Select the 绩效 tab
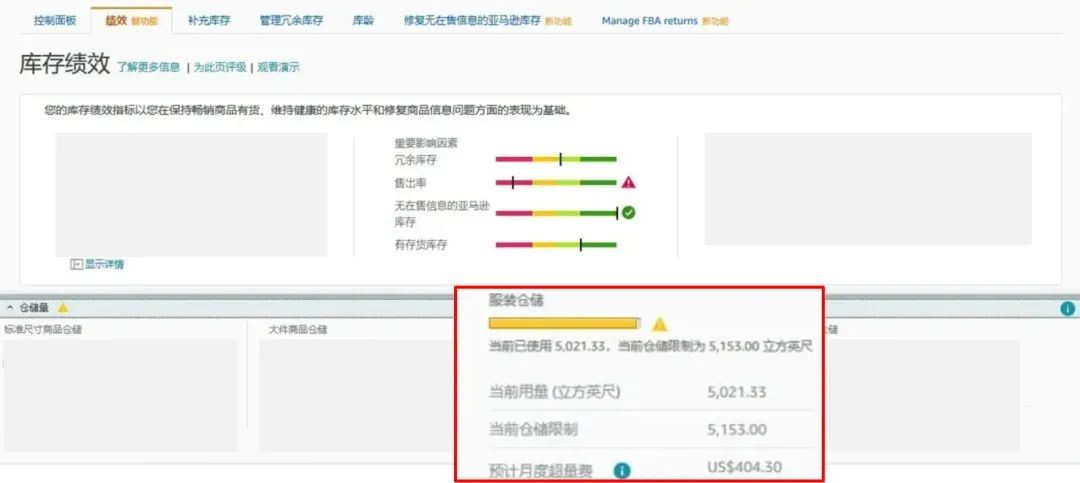1080x483 pixels. 116,21
